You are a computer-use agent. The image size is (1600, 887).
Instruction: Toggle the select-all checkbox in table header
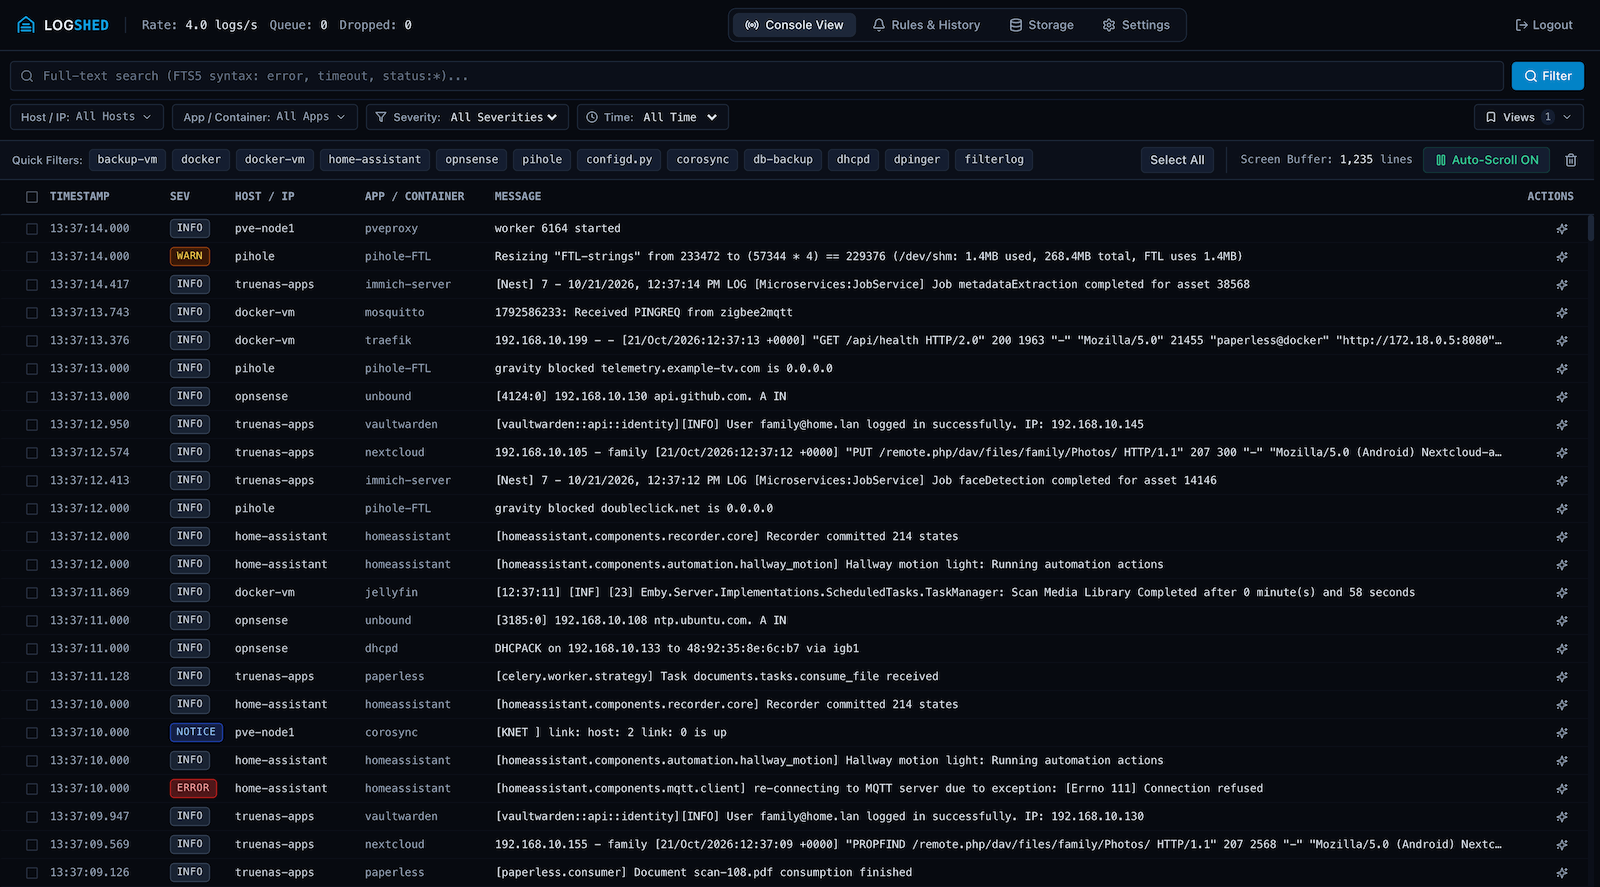click(x=32, y=197)
